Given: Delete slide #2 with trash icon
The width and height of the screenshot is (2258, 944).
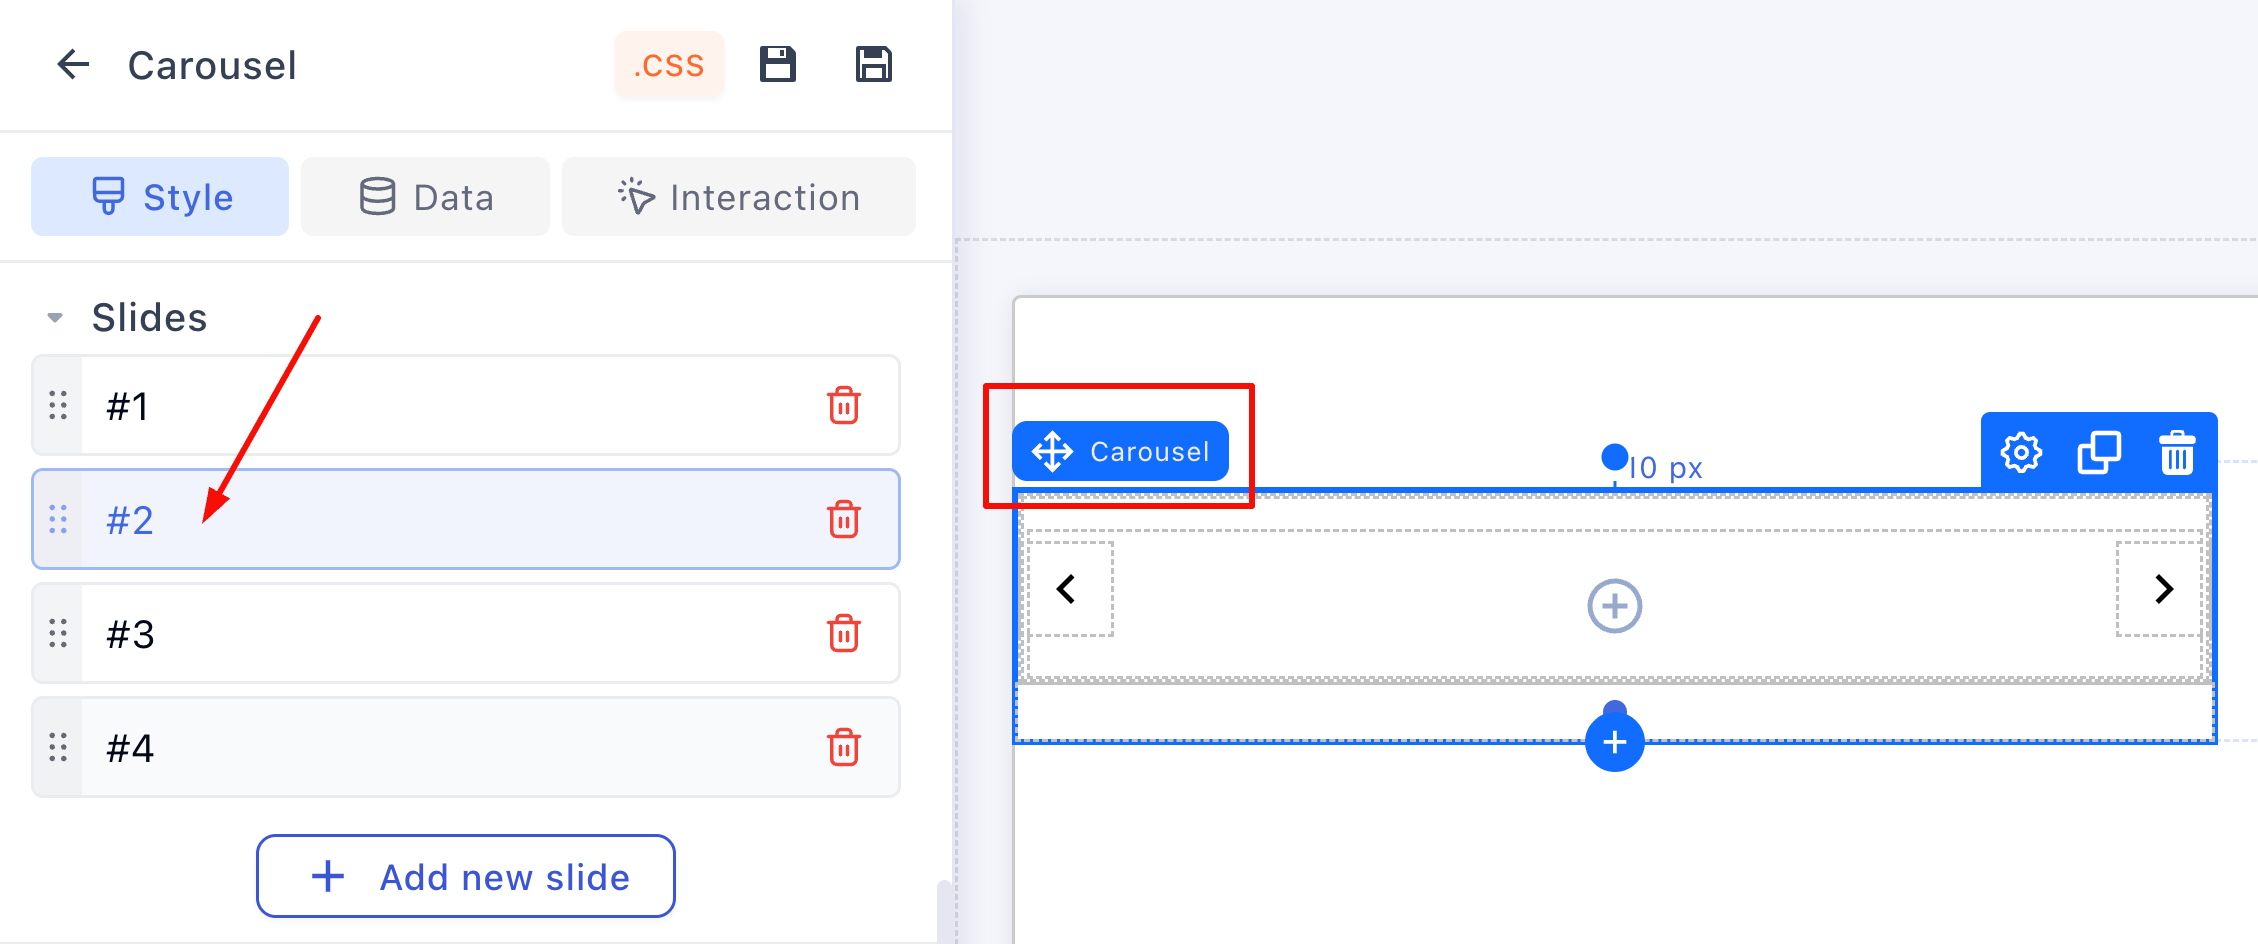Looking at the screenshot, I should pyautogui.click(x=844, y=520).
